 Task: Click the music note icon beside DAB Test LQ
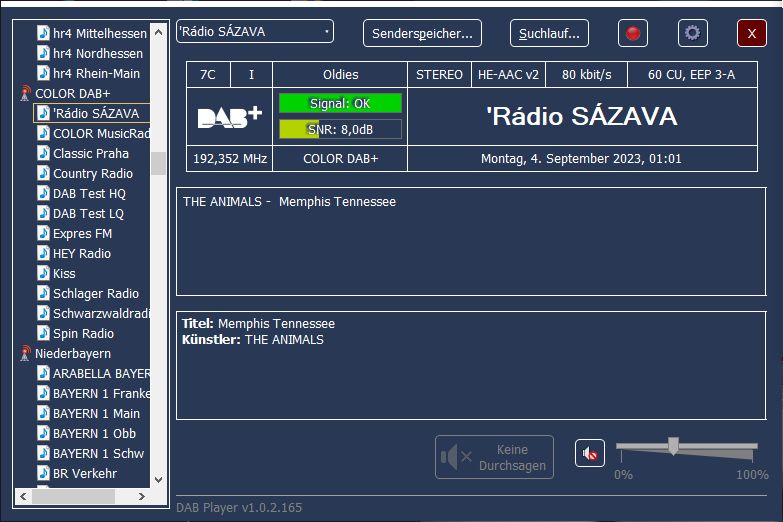(43, 213)
